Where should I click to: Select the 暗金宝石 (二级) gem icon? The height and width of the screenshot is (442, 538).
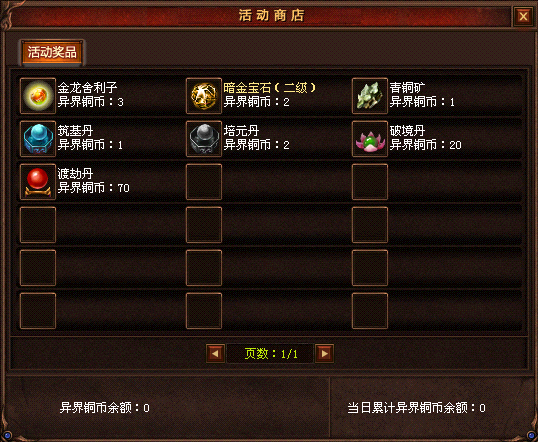(x=204, y=96)
